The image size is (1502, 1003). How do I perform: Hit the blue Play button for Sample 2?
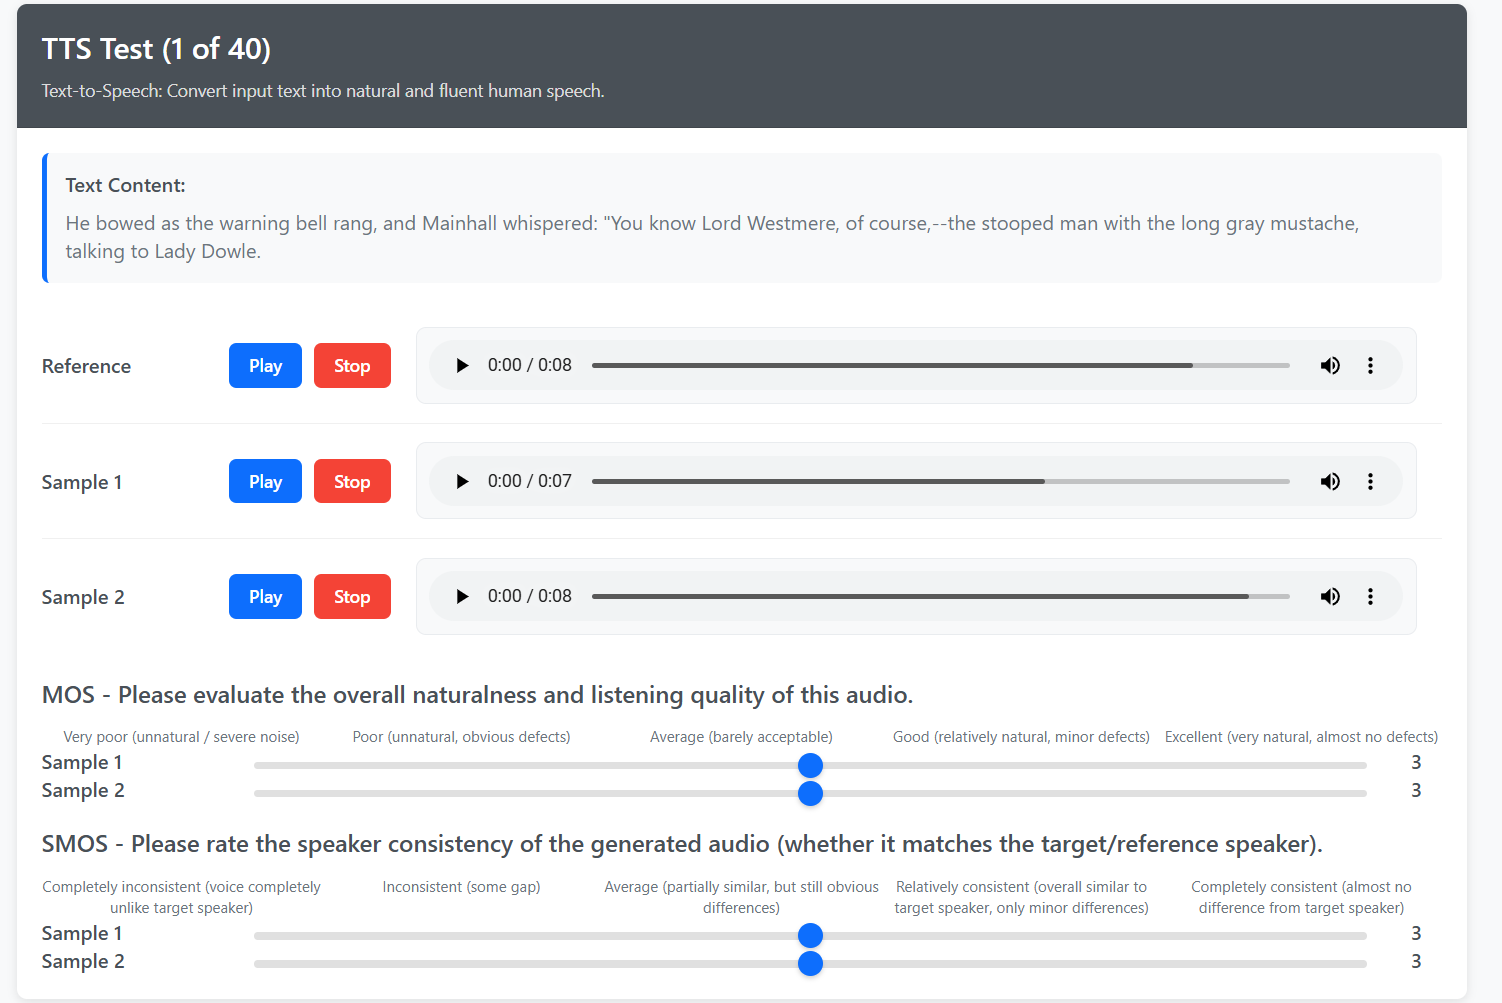pos(265,597)
